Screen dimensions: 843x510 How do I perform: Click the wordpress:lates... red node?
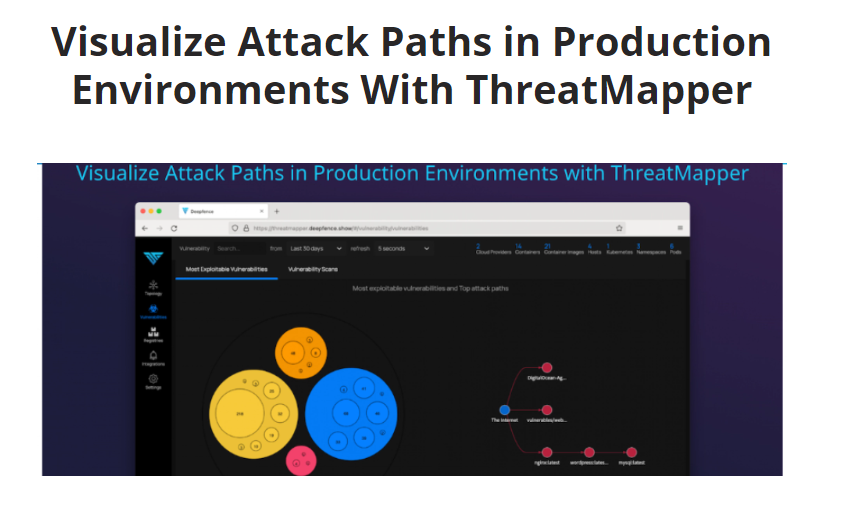(589, 452)
